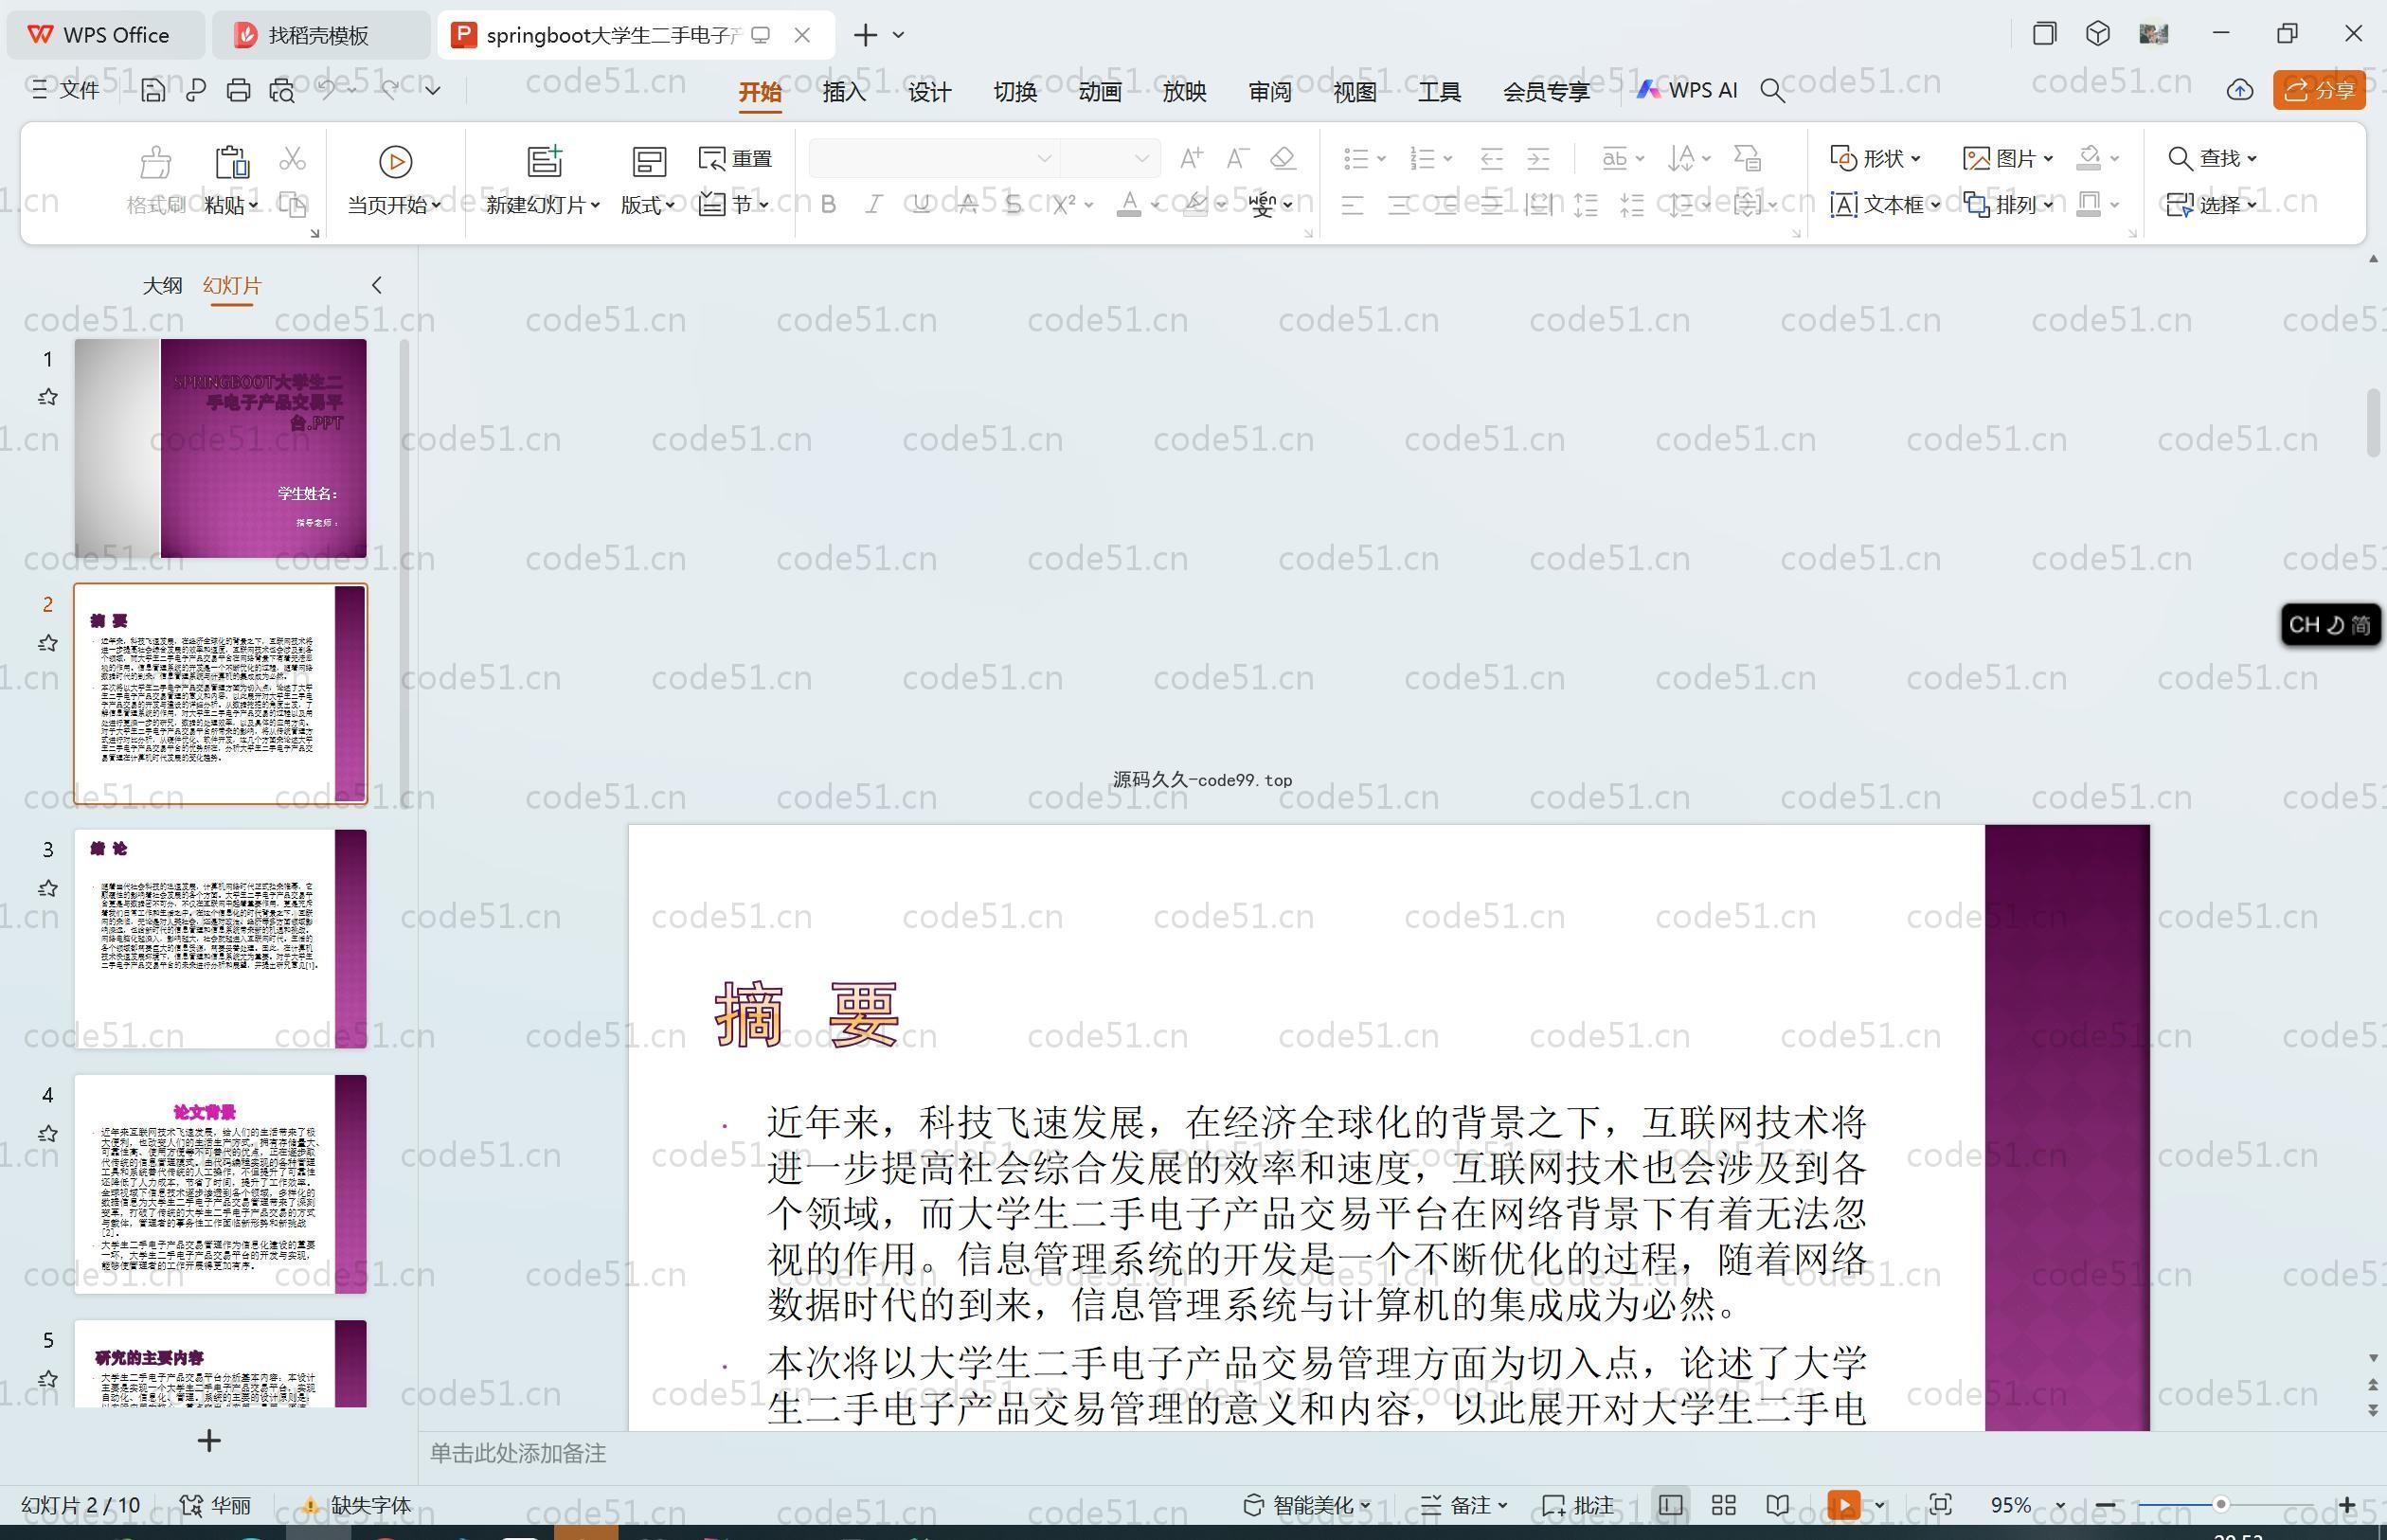Click the Decrease font size icon
2387x1540 pixels.
[1237, 158]
